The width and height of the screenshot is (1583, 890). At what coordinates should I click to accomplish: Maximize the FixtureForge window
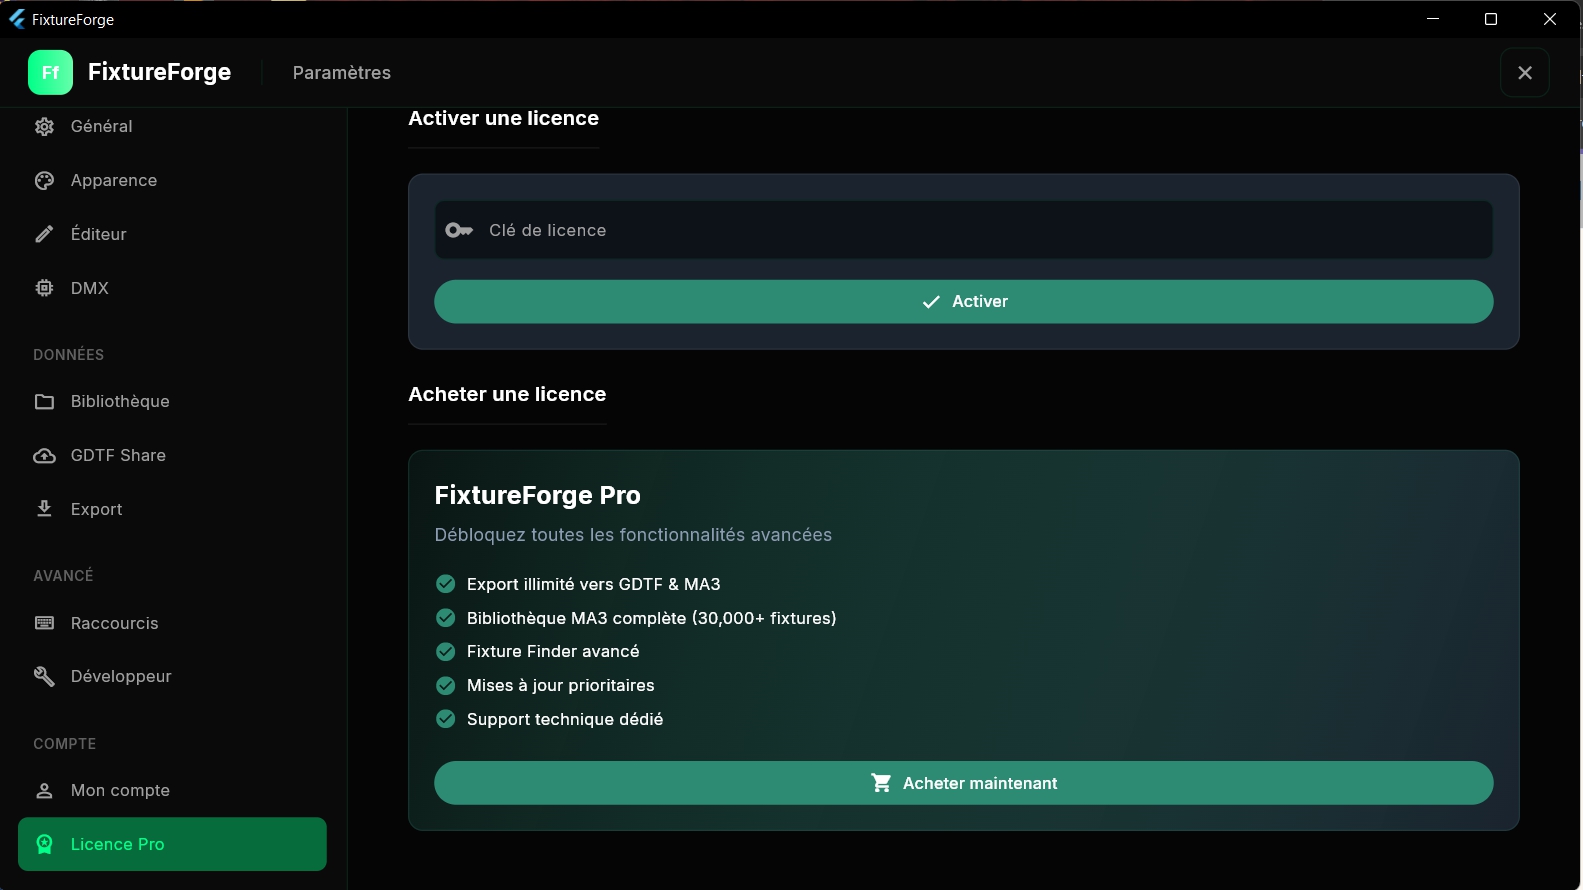click(1491, 19)
